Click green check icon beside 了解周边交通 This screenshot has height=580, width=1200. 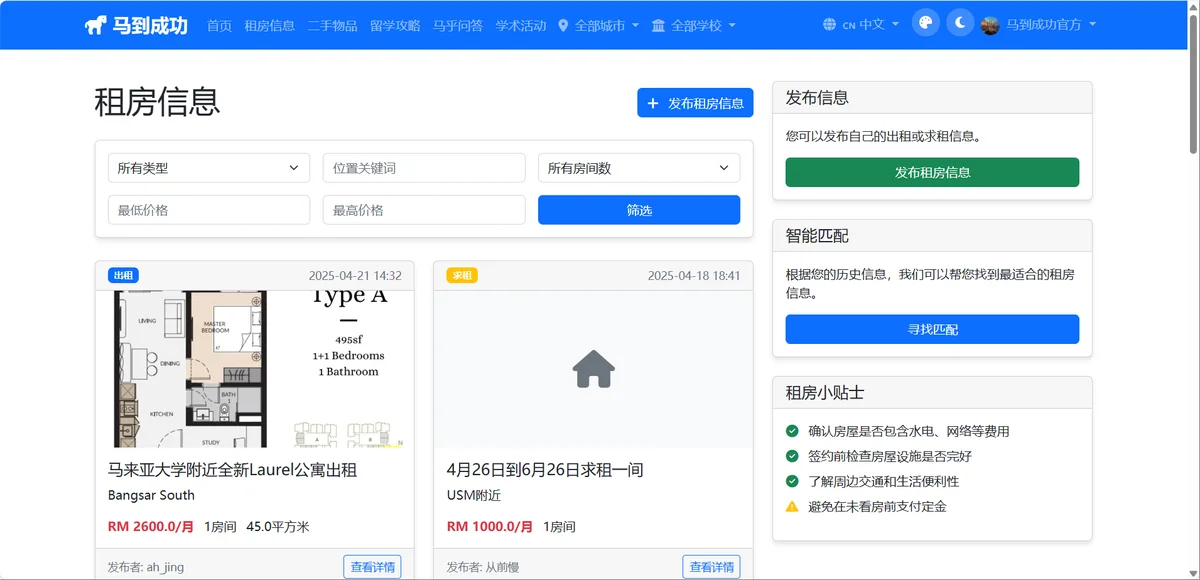tap(792, 481)
